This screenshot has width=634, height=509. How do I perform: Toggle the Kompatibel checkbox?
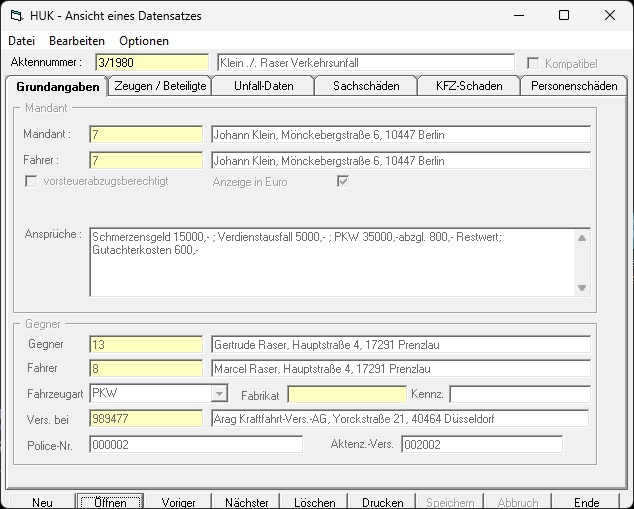coord(533,63)
